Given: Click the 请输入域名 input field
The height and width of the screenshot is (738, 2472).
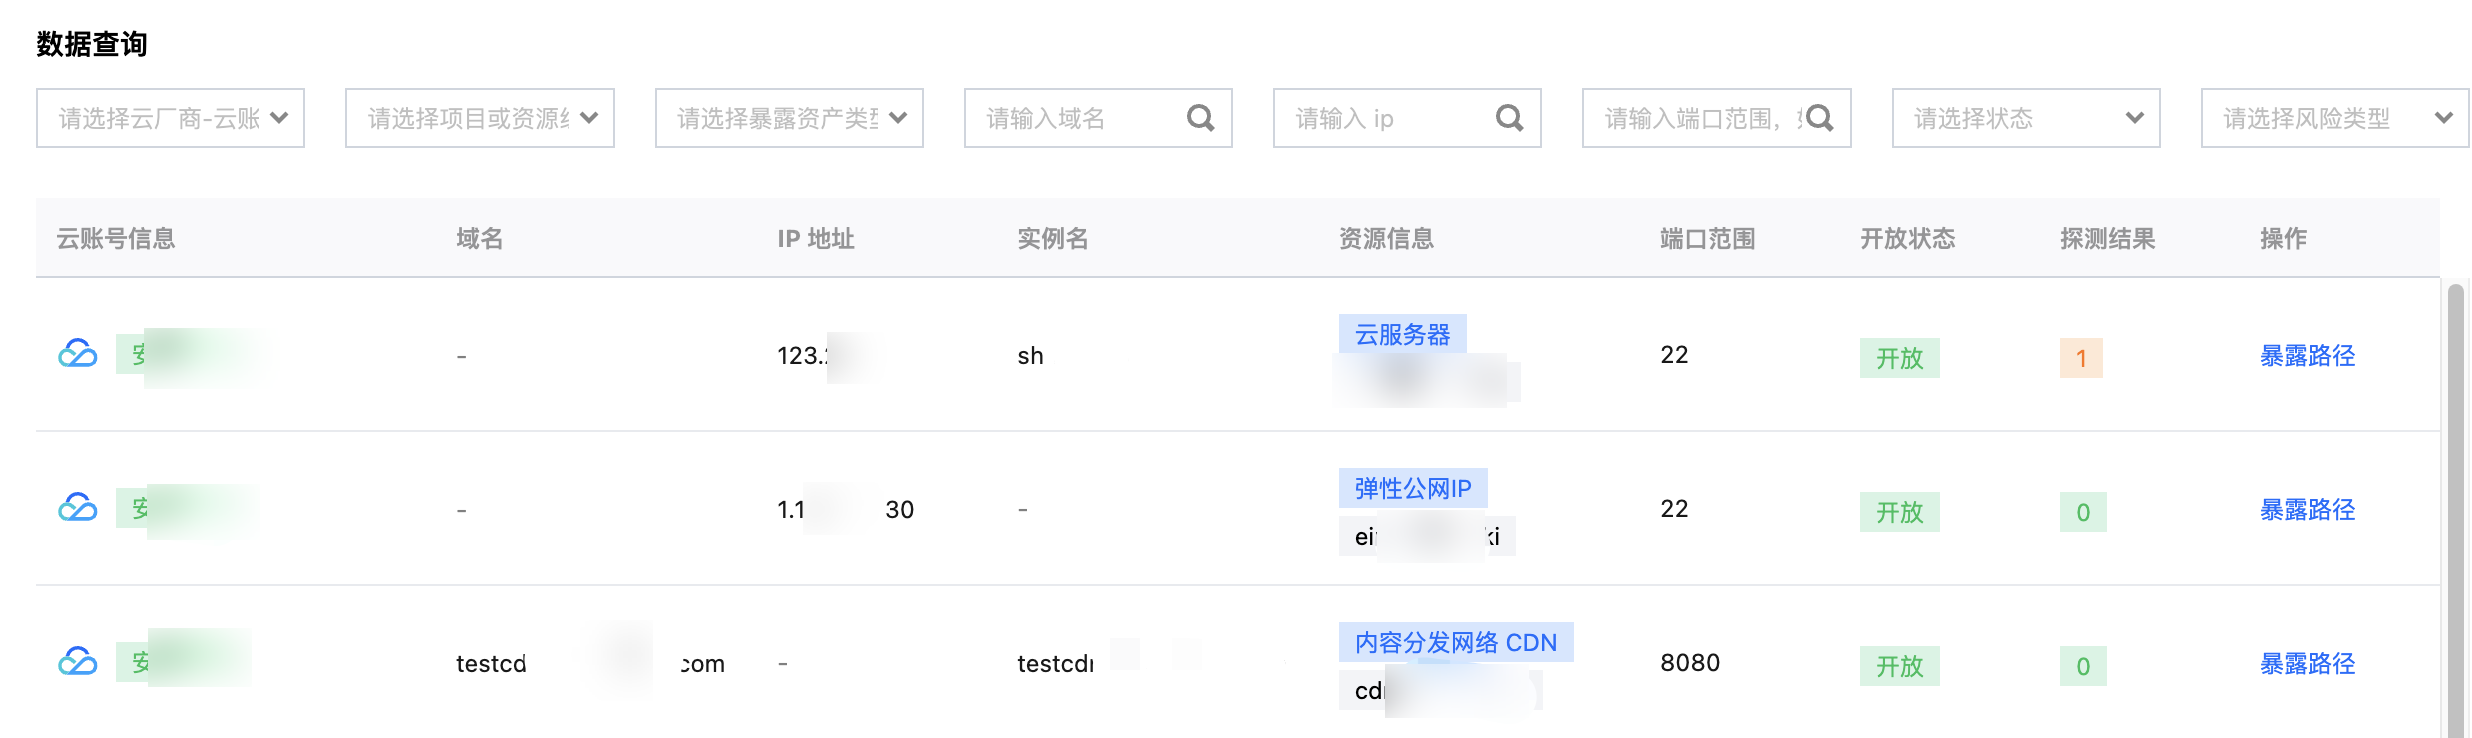Looking at the screenshot, I should point(1080,118).
